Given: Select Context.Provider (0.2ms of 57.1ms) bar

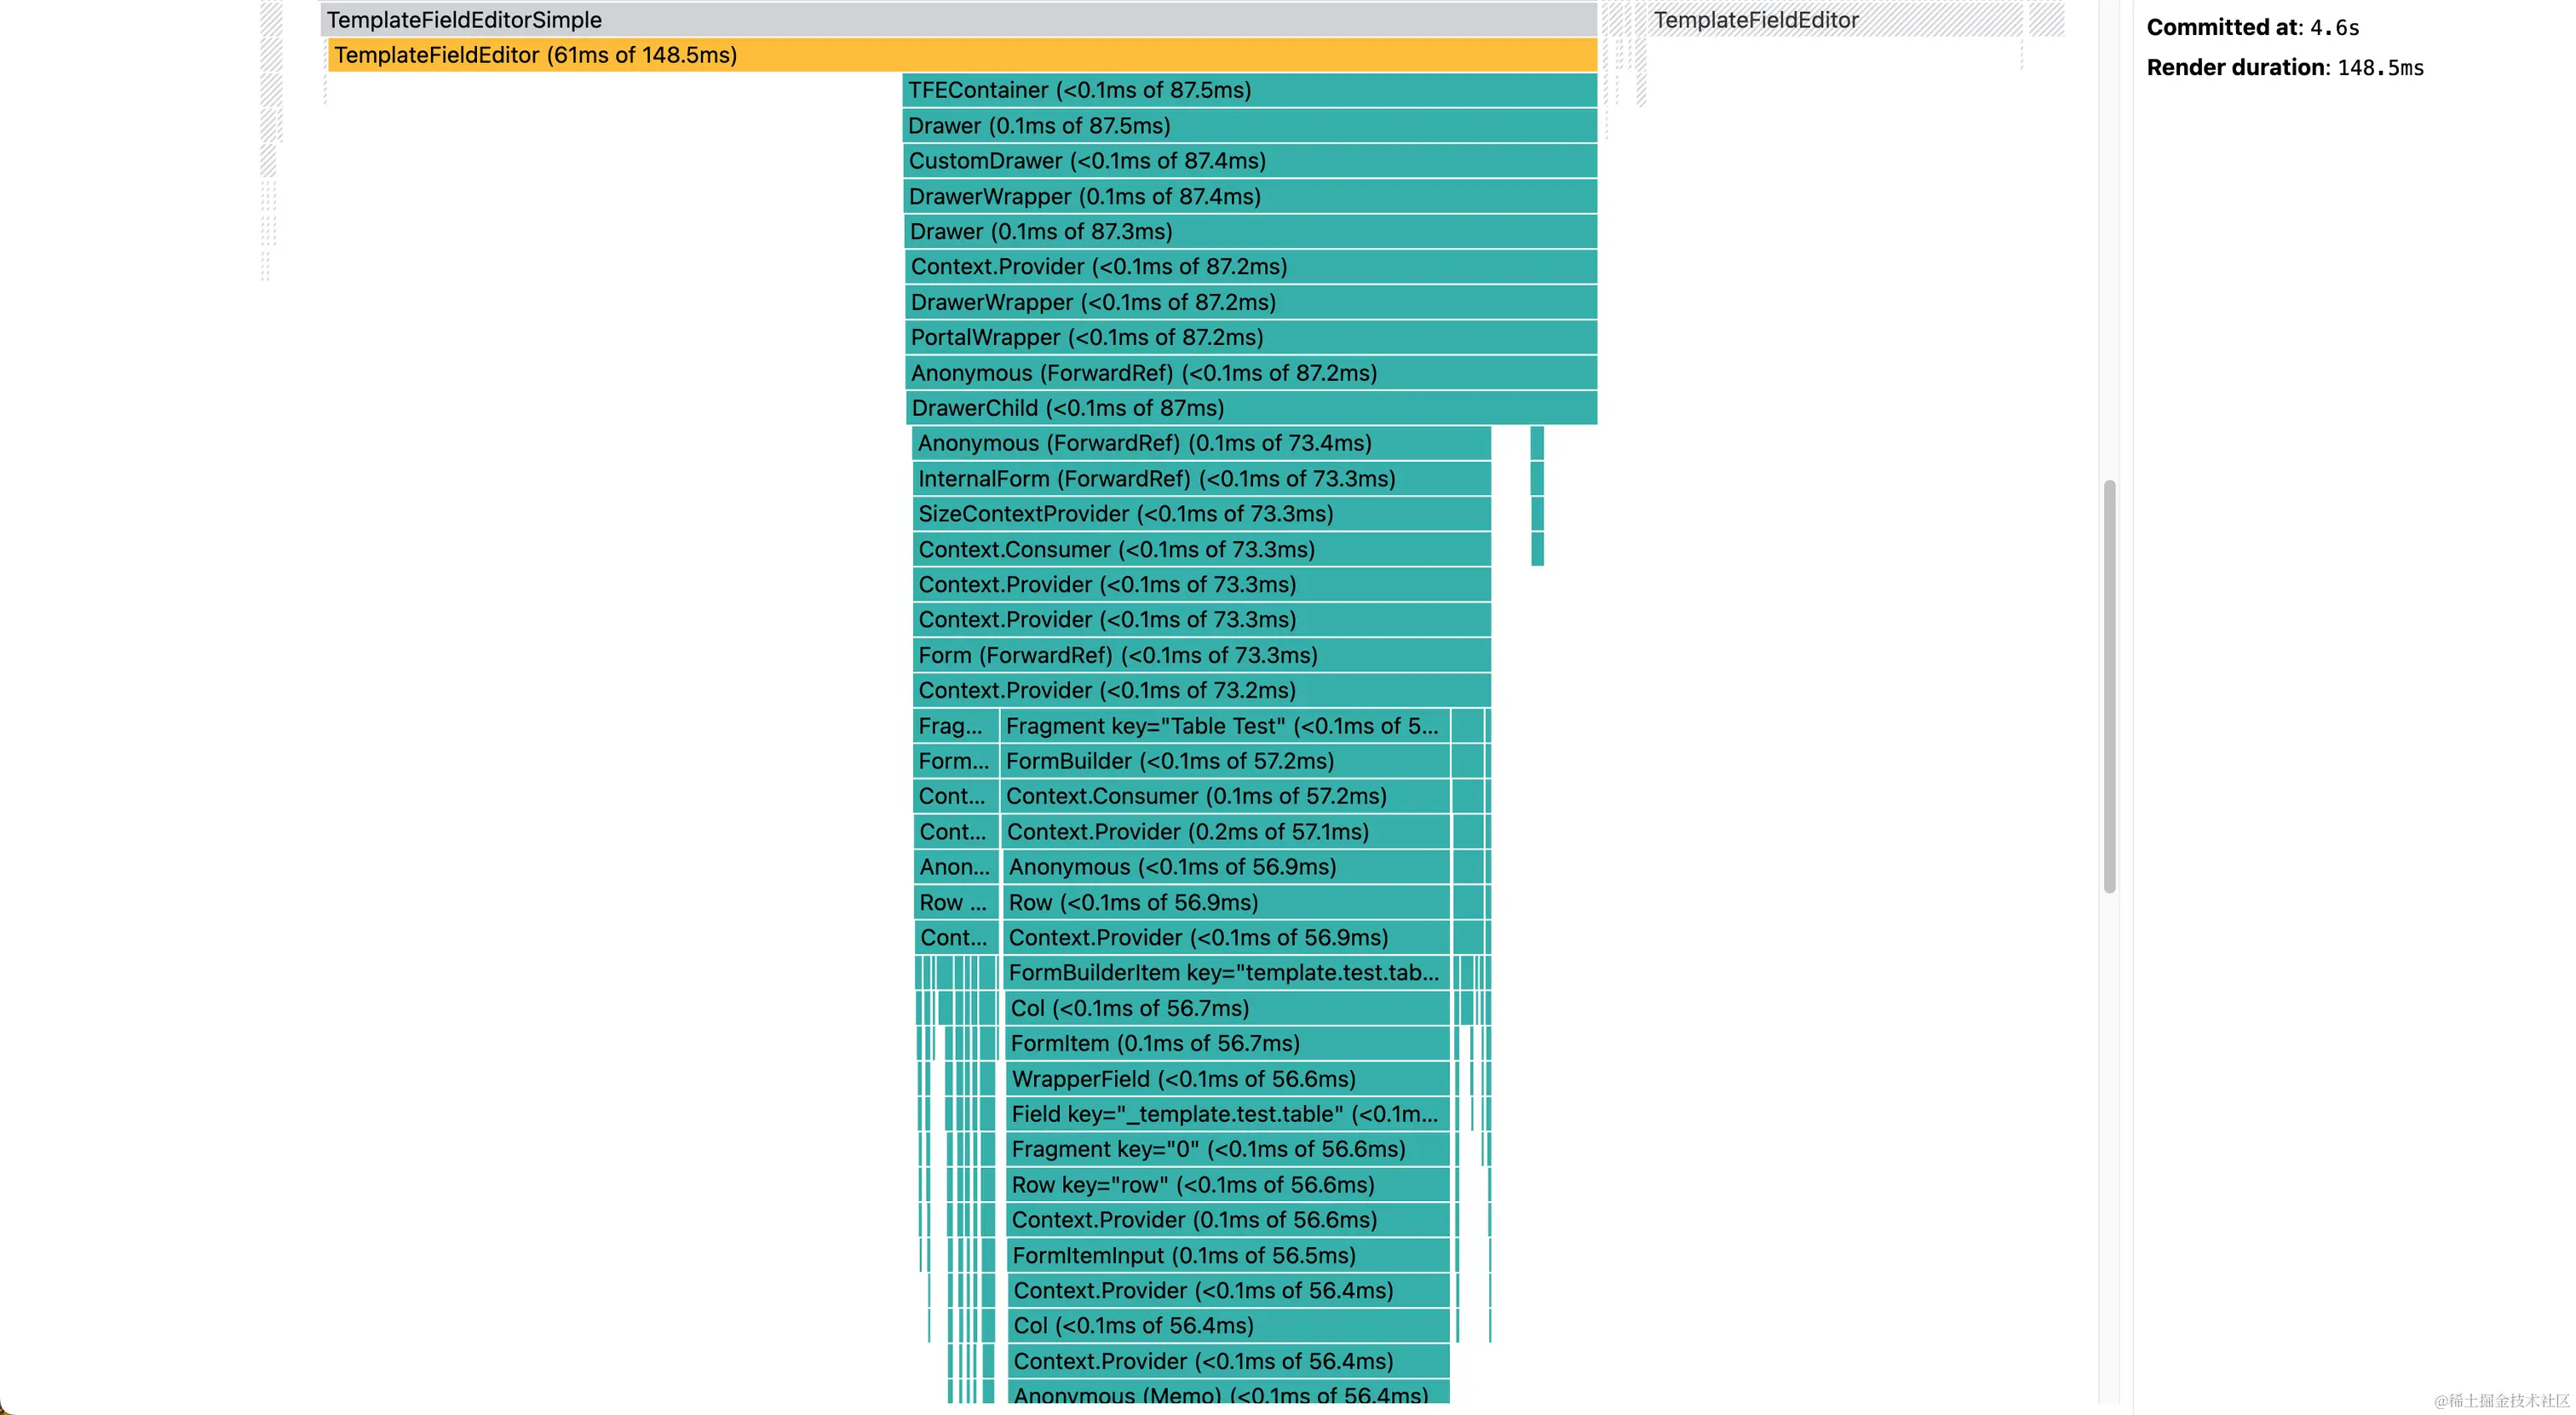Looking at the screenshot, I should coord(1226,832).
